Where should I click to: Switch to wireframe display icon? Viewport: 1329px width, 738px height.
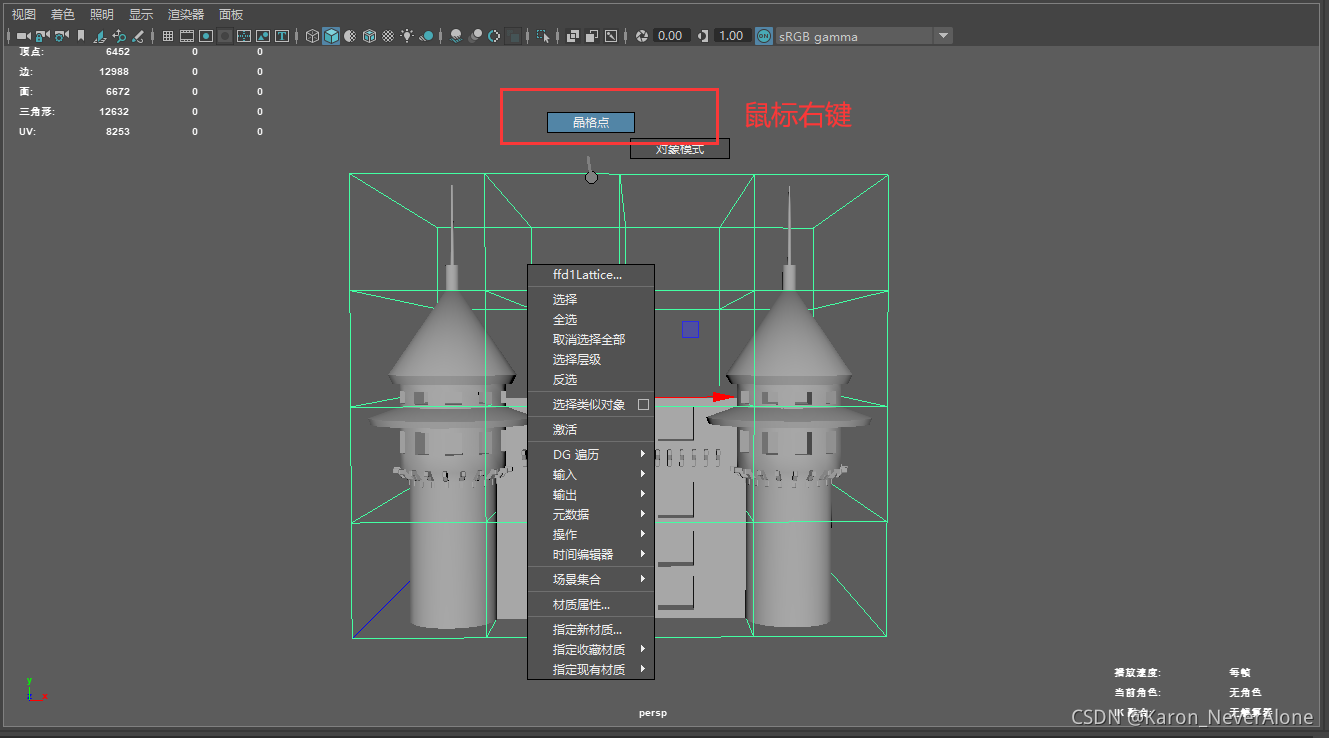312,36
